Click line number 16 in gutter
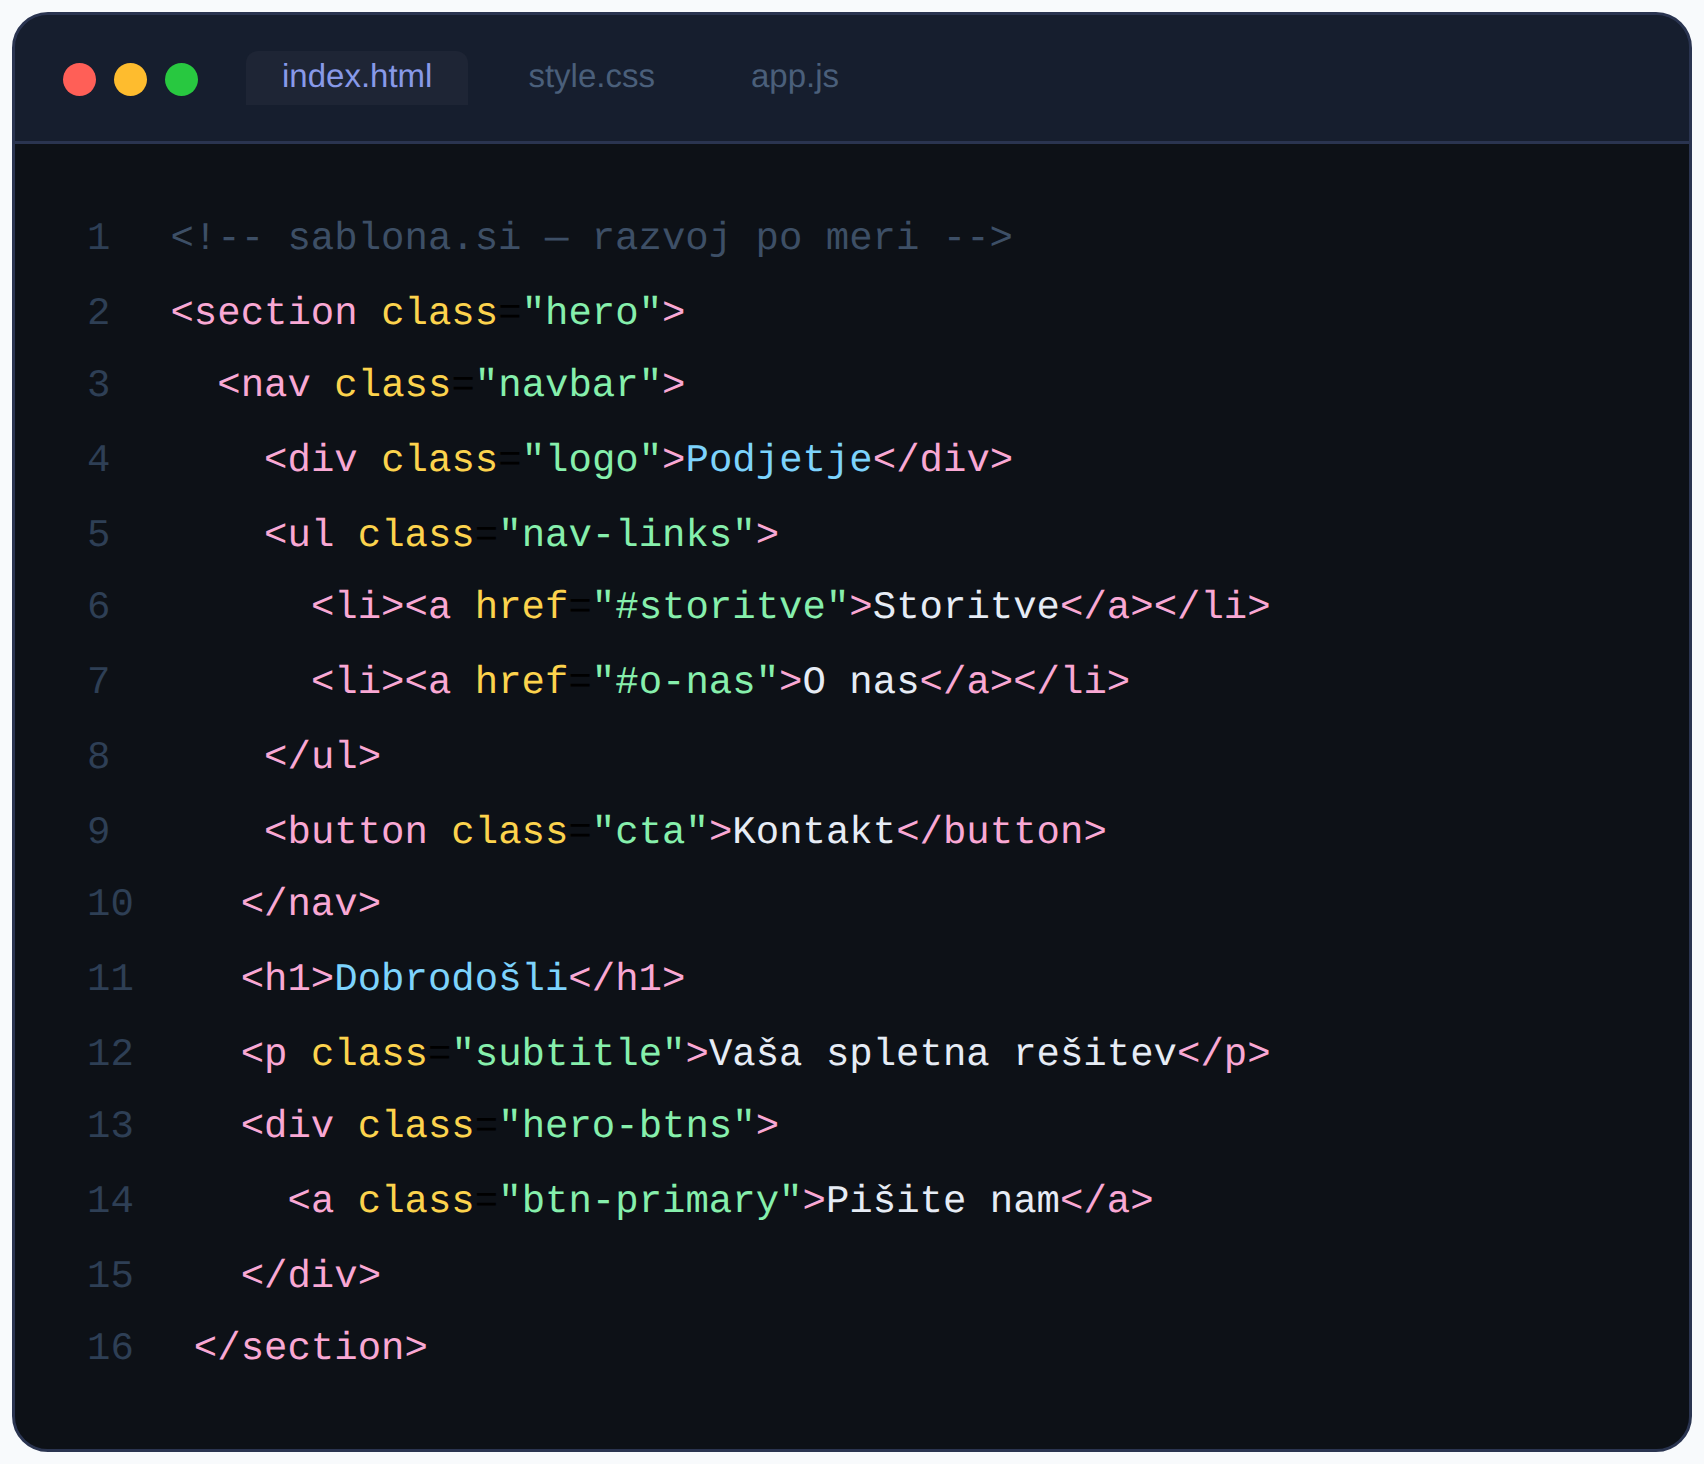 coord(110,1347)
